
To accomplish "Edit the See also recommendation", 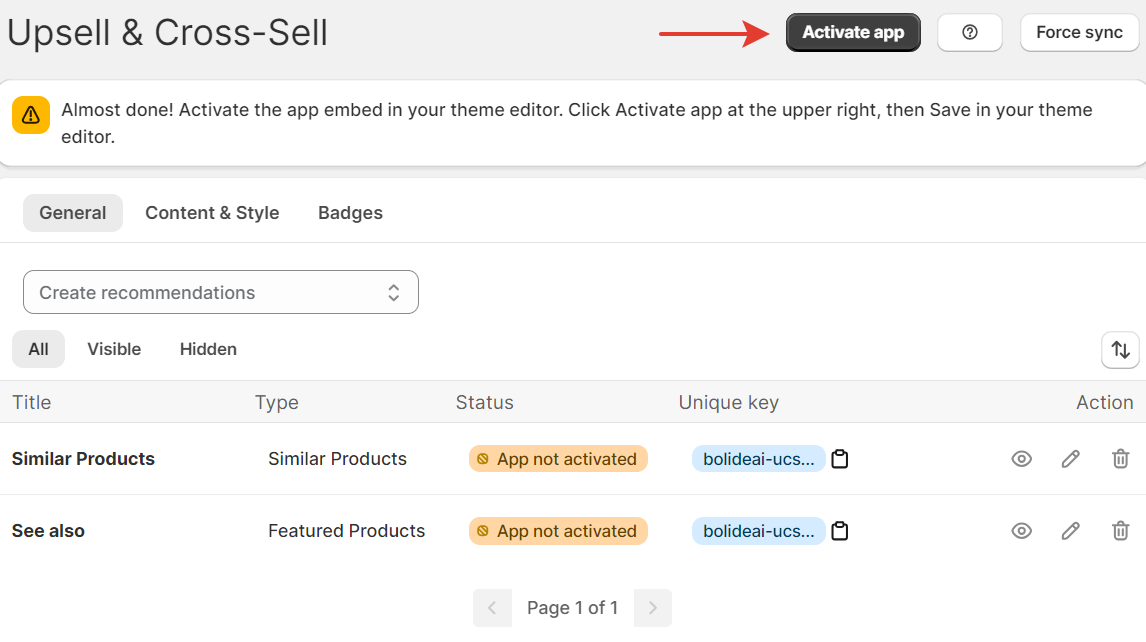I will point(1070,531).
